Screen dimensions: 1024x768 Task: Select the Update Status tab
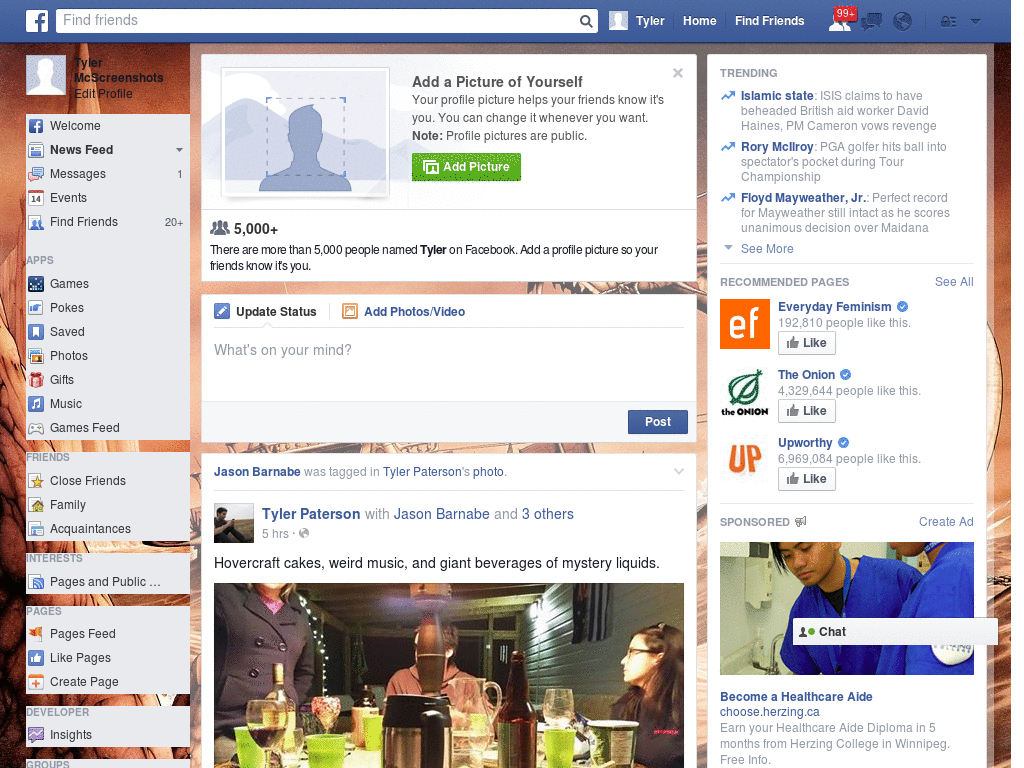coord(266,312)
